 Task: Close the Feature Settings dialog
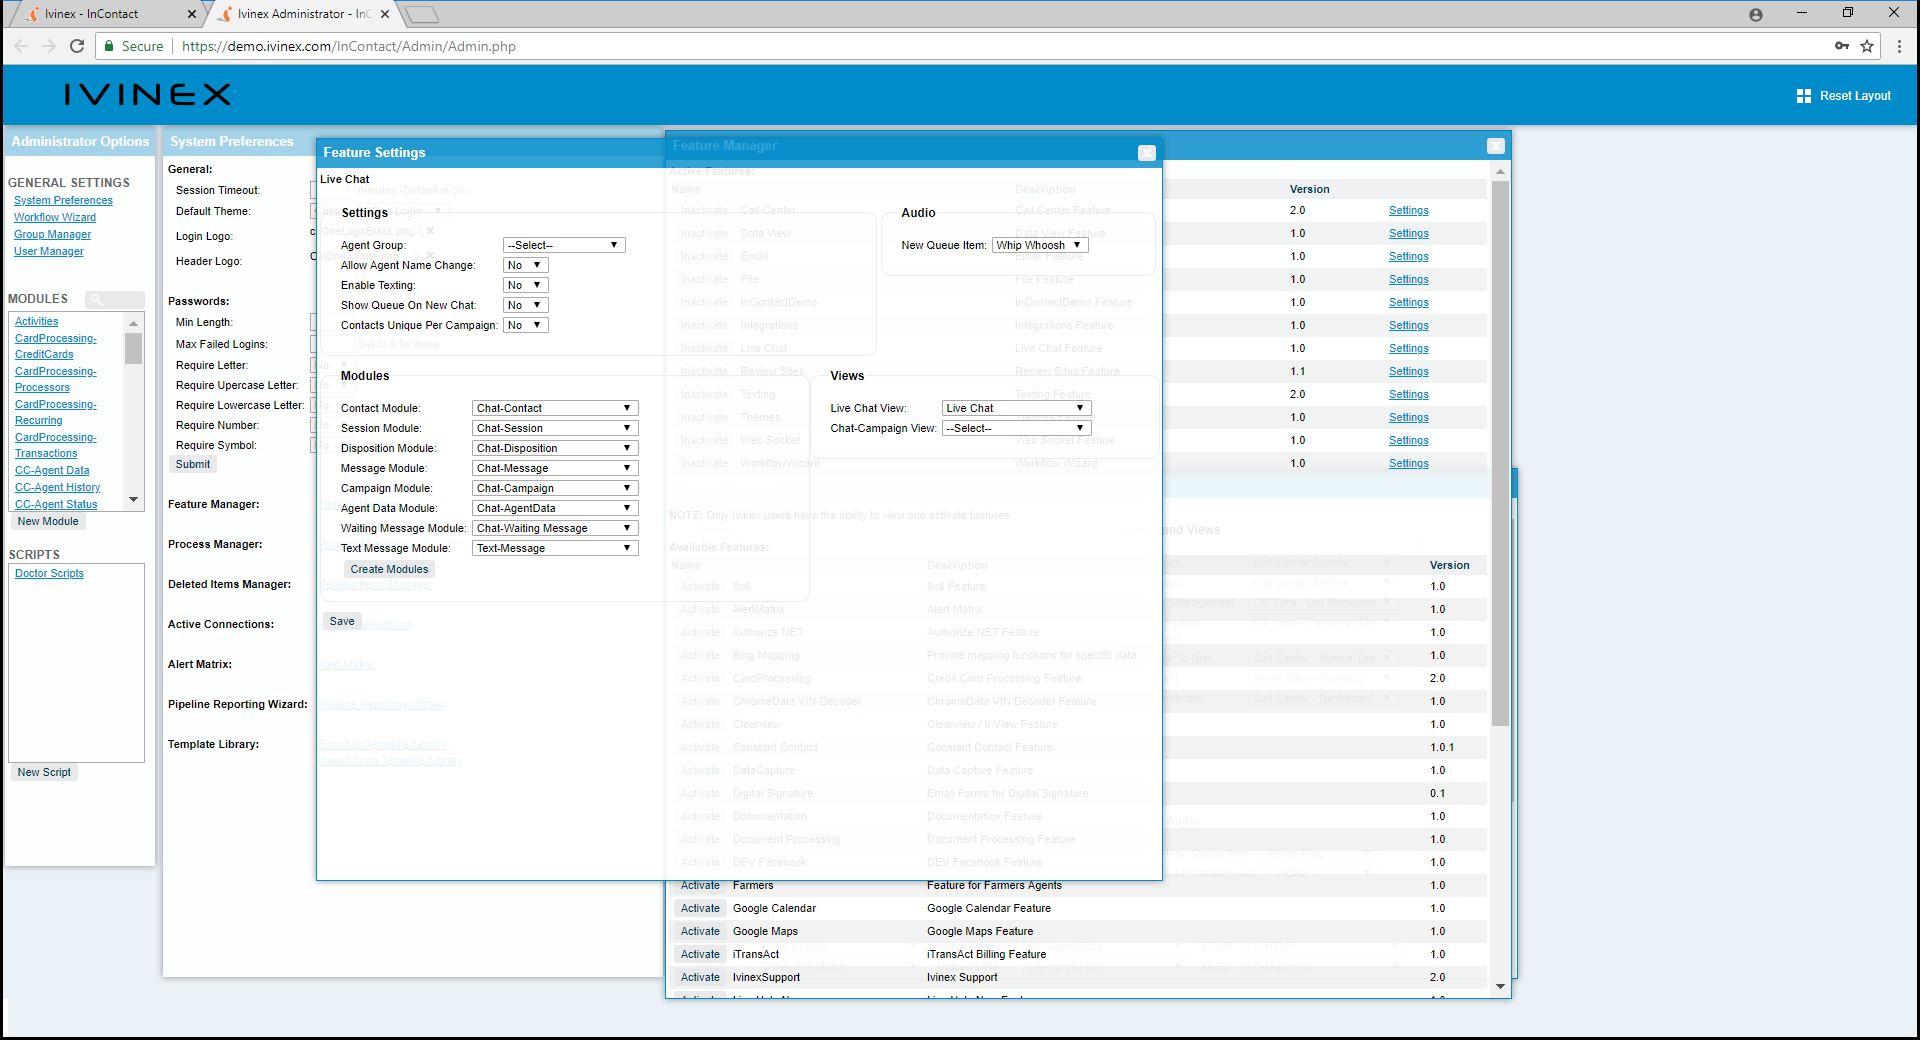pos(1147,153)
